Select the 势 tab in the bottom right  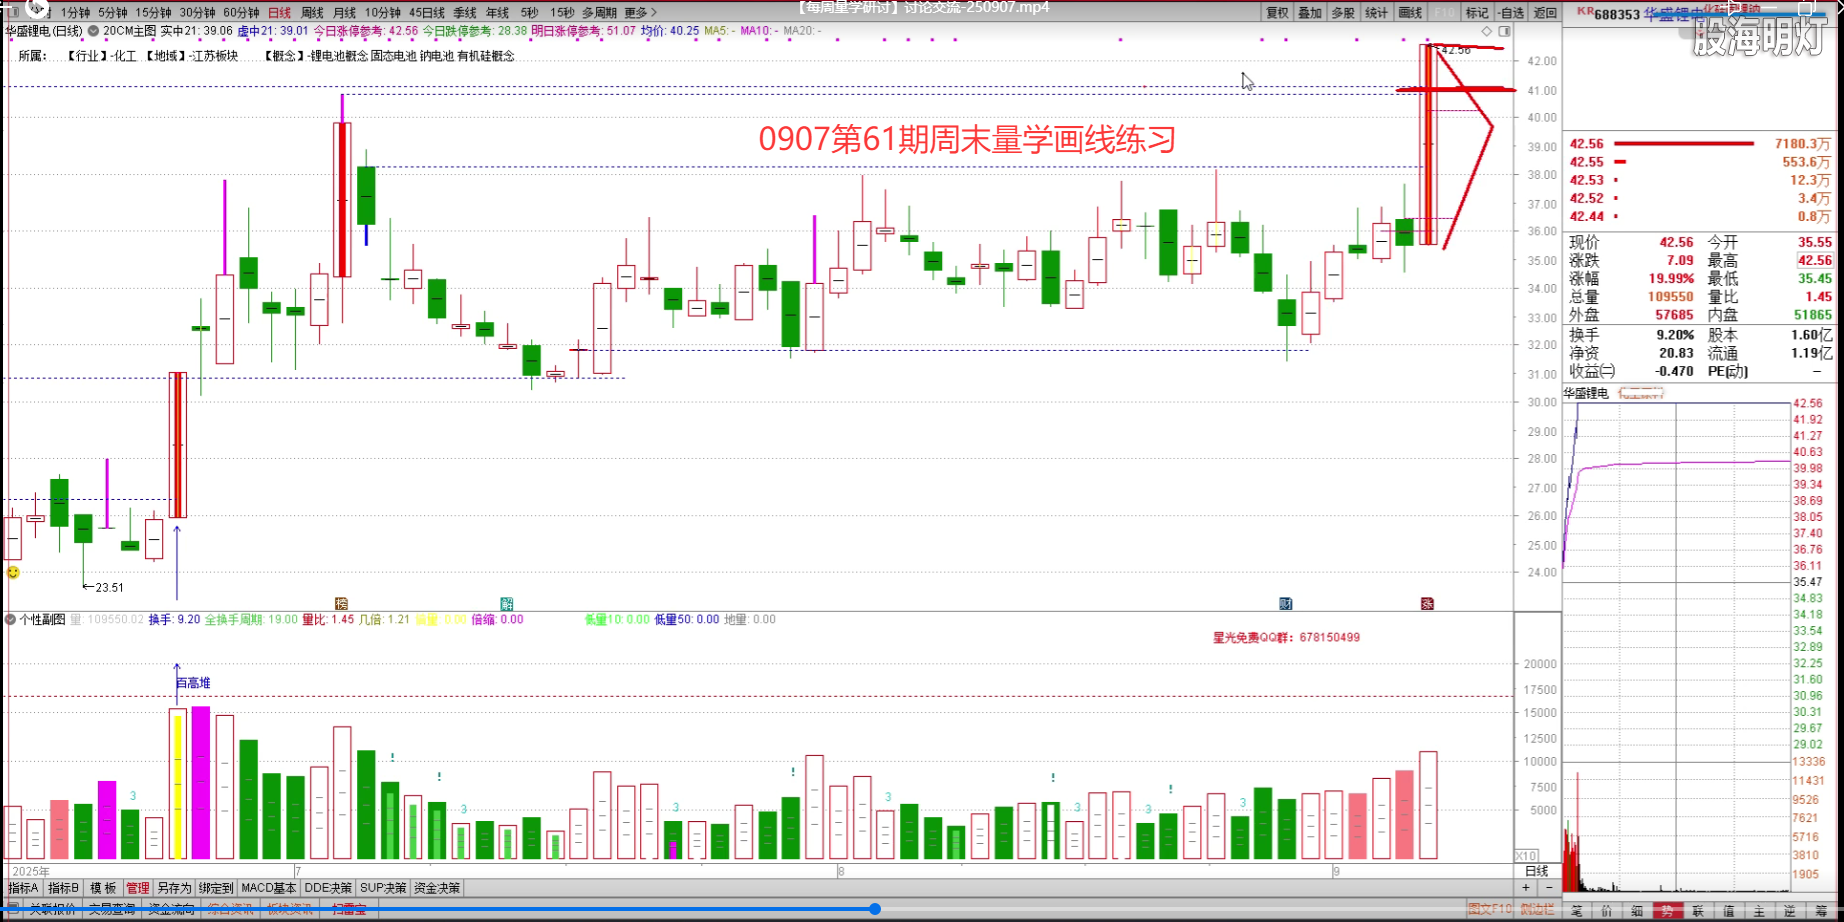(1667, 910)
